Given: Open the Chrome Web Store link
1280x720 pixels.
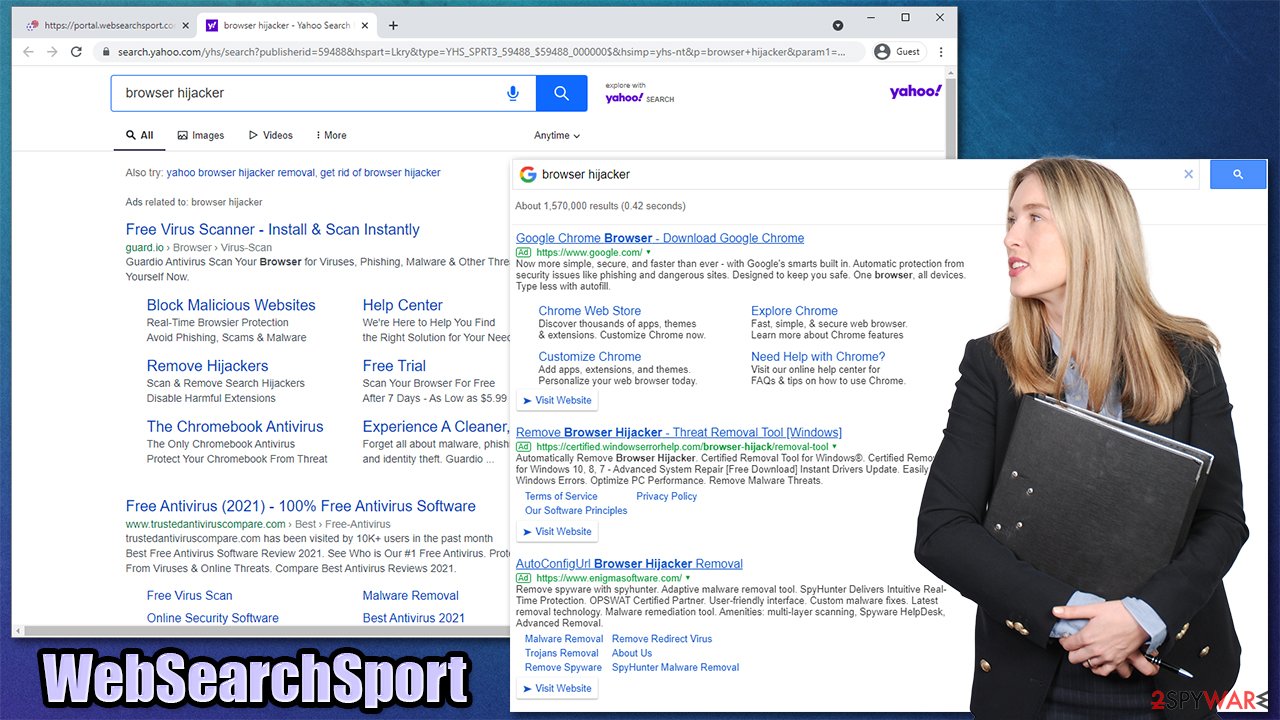Looking at the screenshot, I should [590, 311].
